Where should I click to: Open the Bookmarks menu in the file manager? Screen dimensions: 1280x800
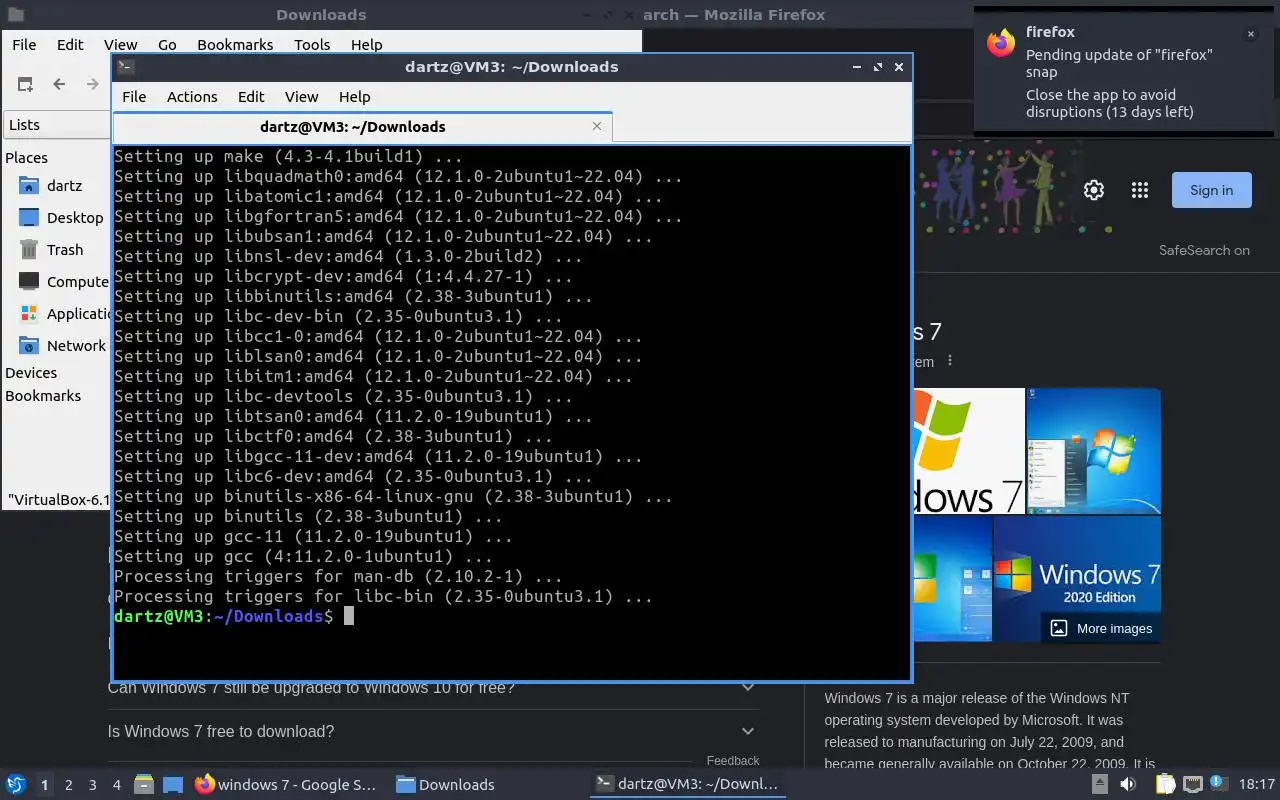coord(235,44)
